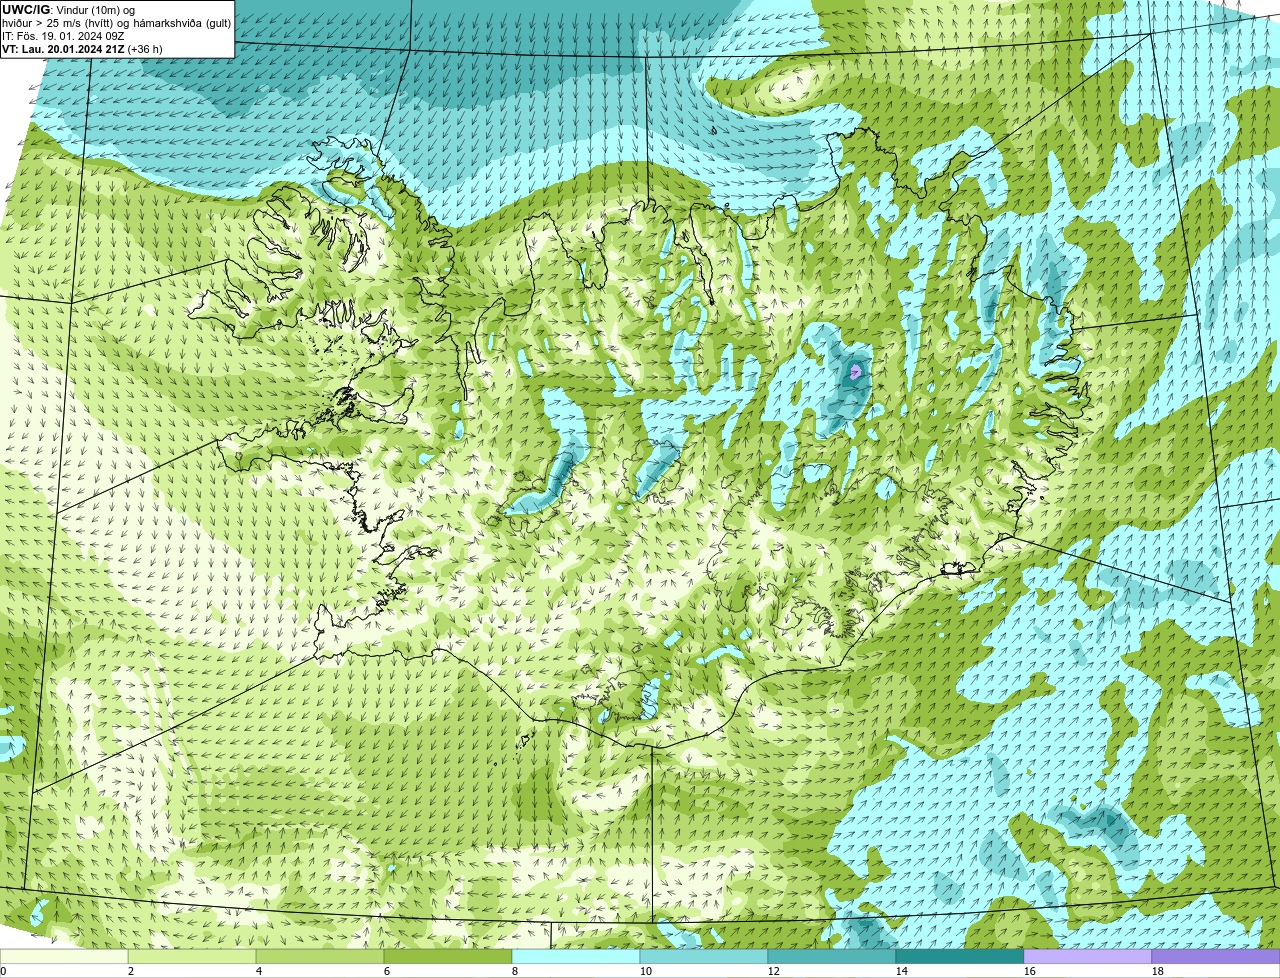The image size is (1280, 978).
Task: Select the 10–12 m/s light teal legend swatch
Action: pyautogui.click(x=704, y=956)
